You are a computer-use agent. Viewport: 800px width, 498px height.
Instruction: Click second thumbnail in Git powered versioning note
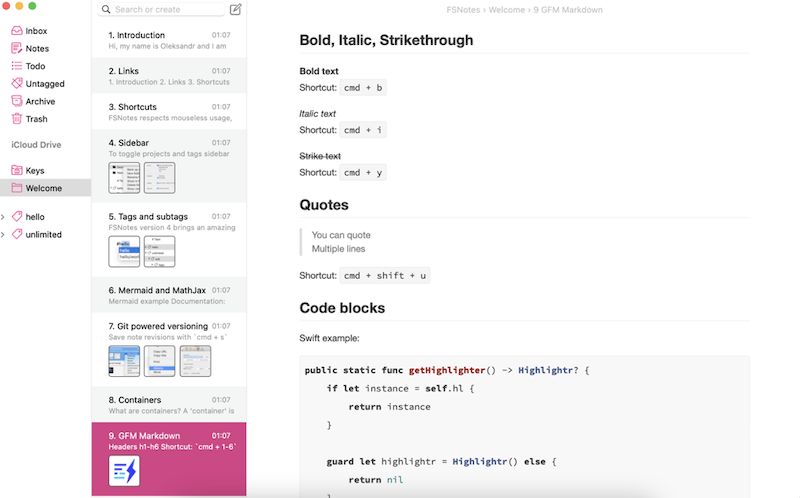(159, 361)
